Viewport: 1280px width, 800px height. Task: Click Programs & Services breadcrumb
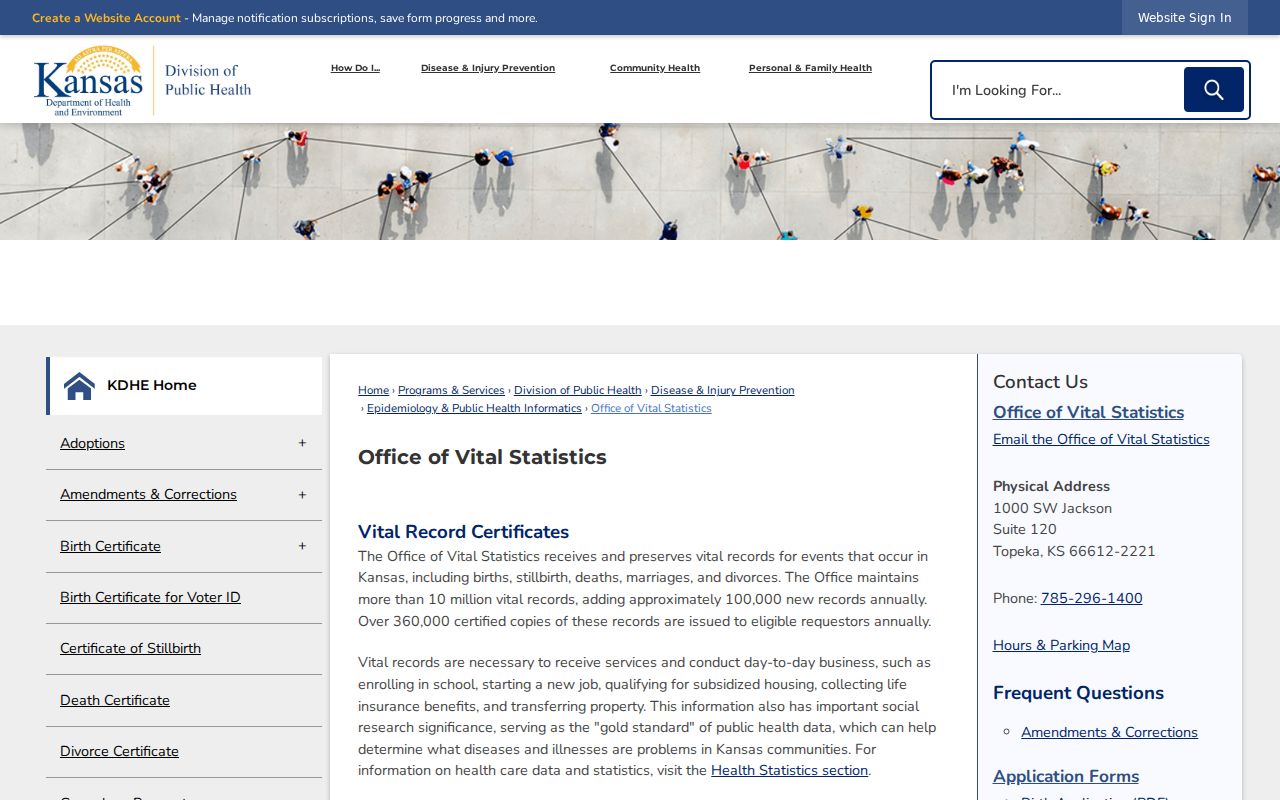[451, 390]
